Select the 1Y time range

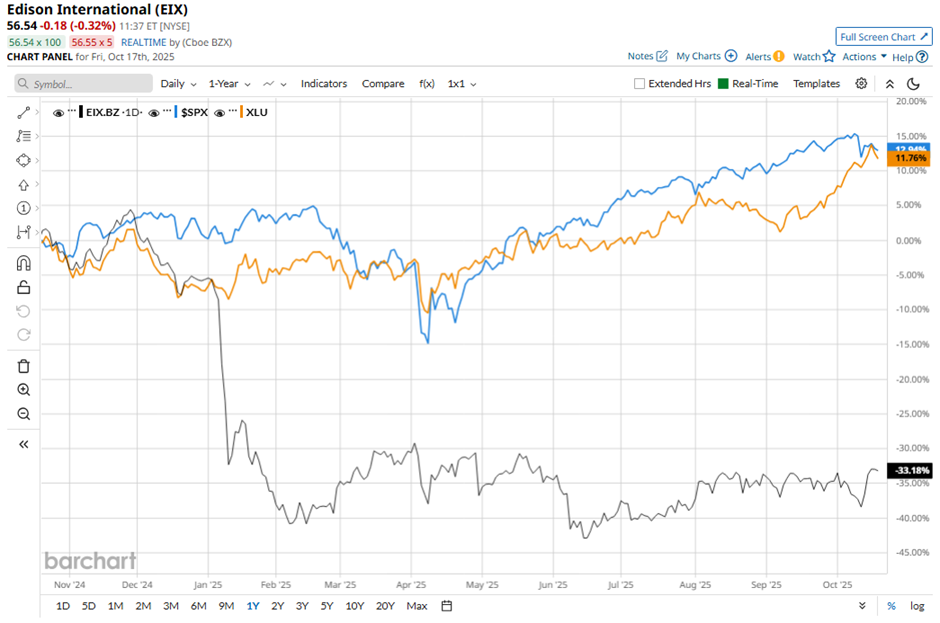pyautogui.click(x=253, y=606)
